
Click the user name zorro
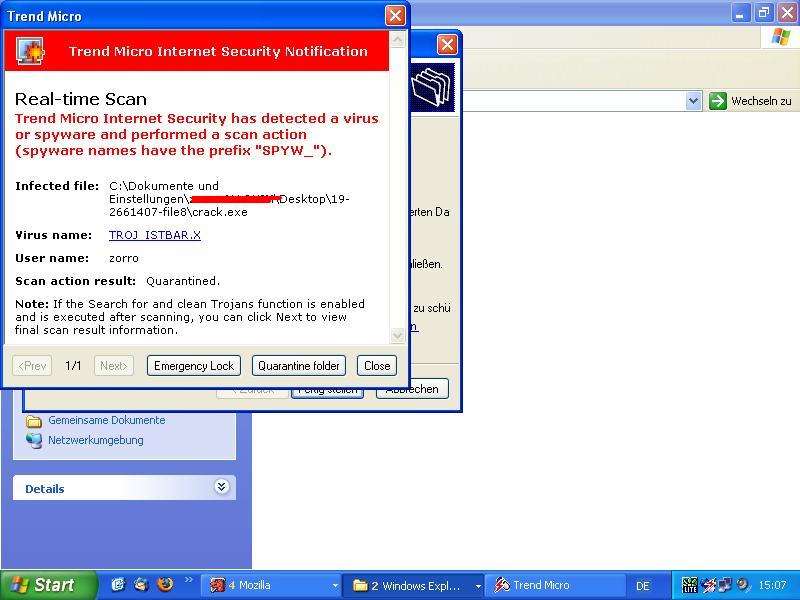tap(124, 258)
